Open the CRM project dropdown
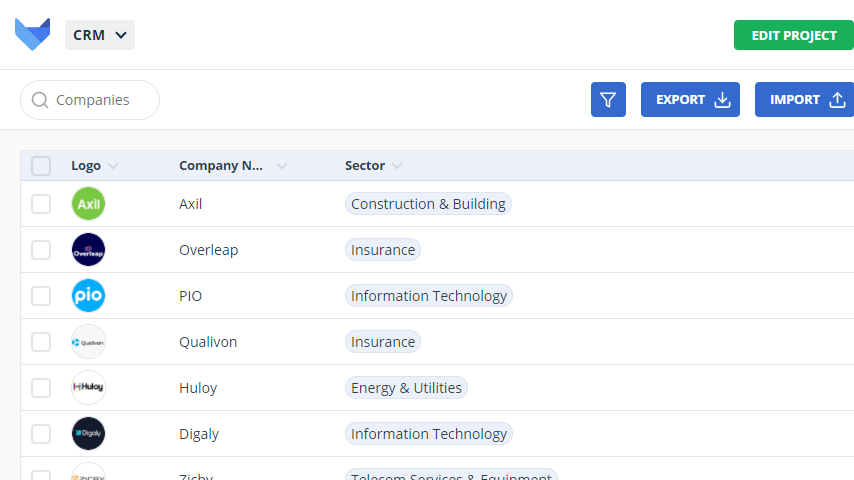Screen dimensions: 854x480 click(x=100, y=35)
